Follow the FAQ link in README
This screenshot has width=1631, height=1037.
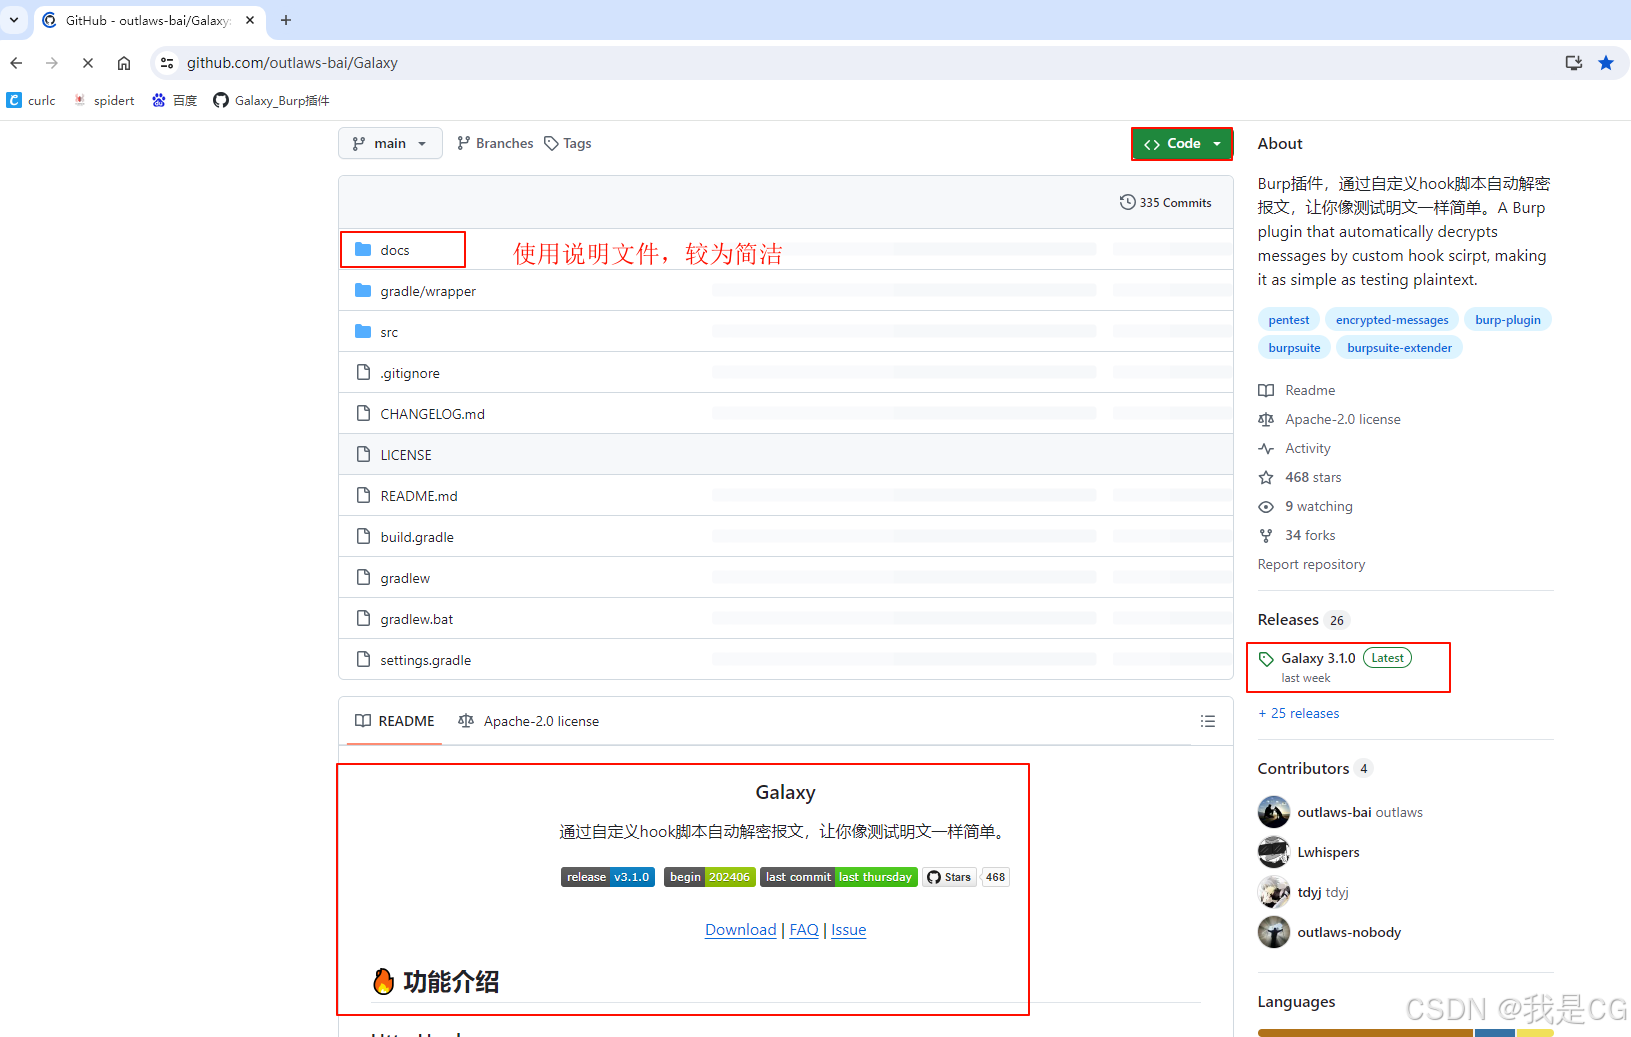[x=804, y=930]
